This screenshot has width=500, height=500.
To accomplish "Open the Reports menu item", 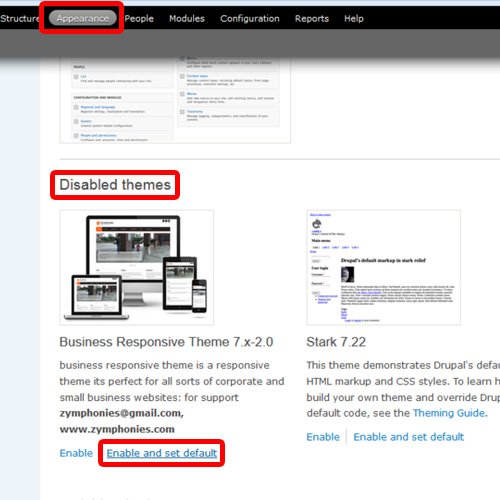I will point(312,19).
